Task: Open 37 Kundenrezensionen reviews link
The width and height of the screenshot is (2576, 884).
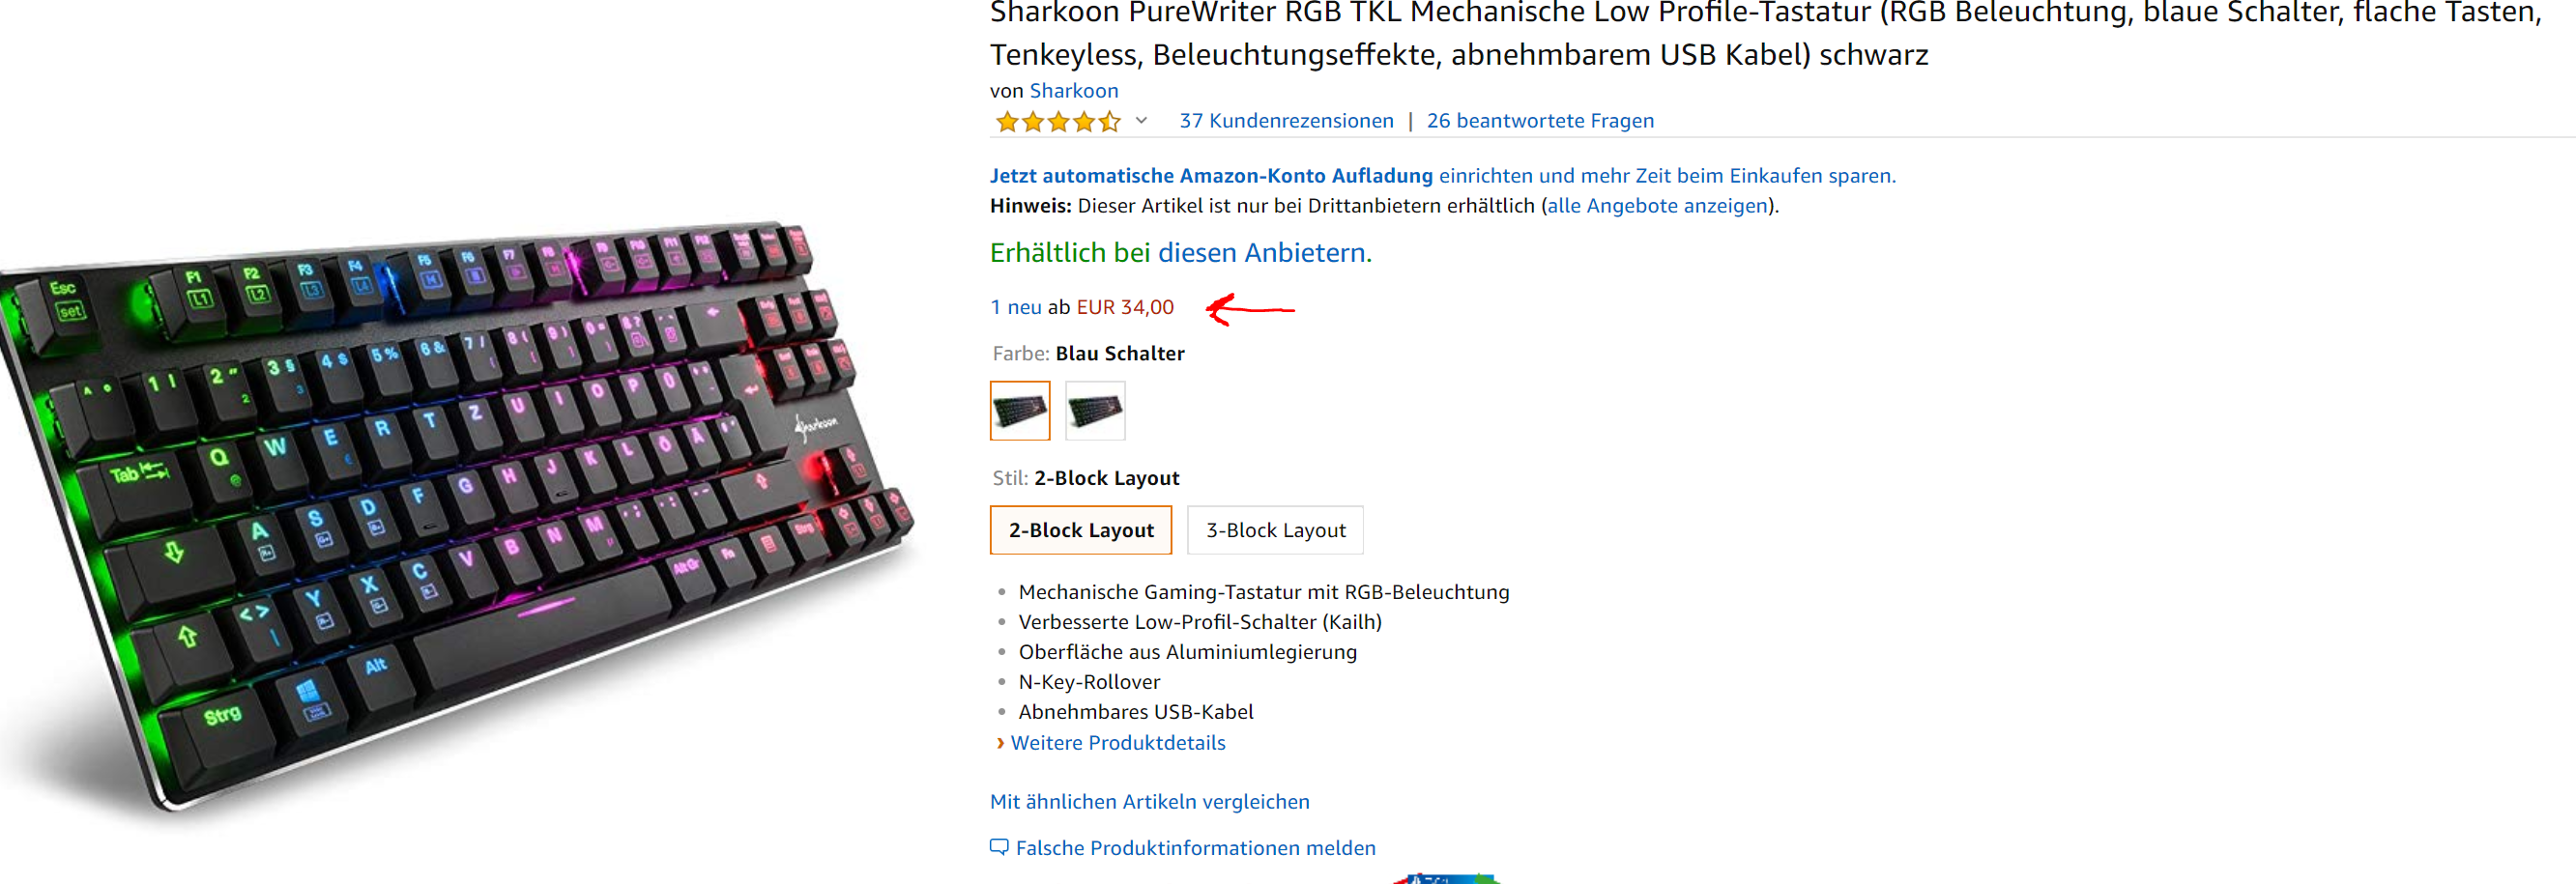Action: tap(1286, 121)
